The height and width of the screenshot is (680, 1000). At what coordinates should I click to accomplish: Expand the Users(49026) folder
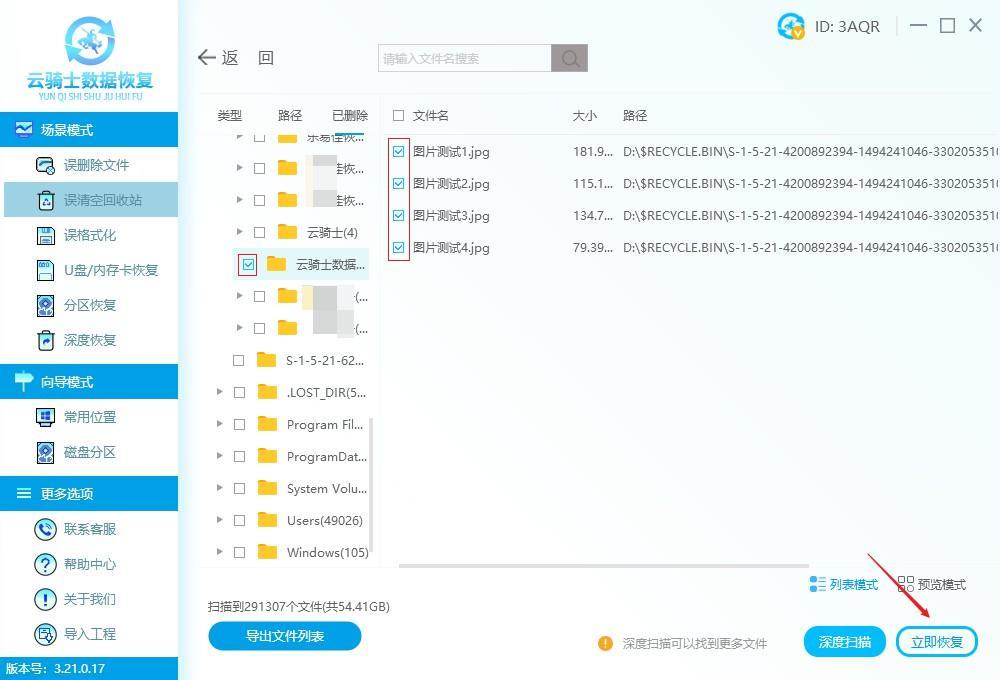(219, 519)
